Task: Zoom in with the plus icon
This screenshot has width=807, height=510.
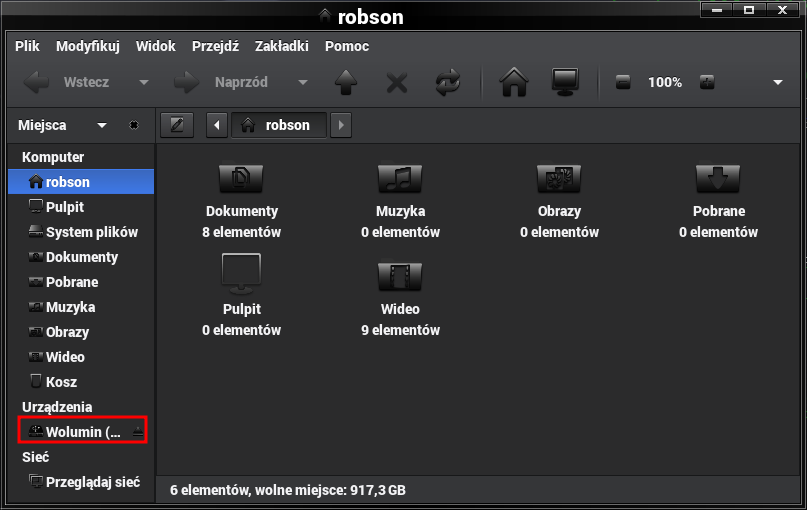Action: (707, 82)
